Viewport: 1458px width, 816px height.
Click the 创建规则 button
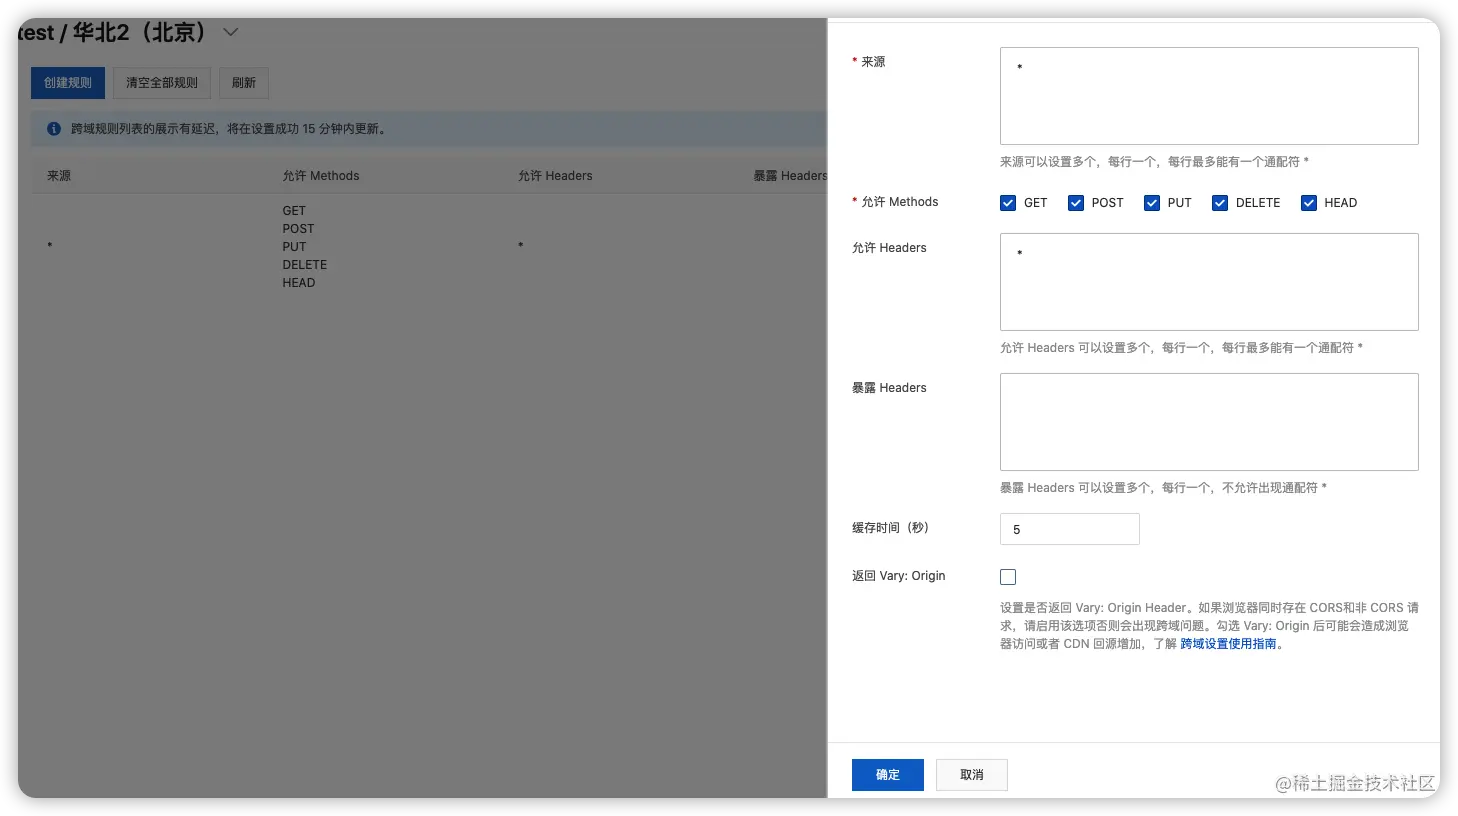tap(68, 83)
